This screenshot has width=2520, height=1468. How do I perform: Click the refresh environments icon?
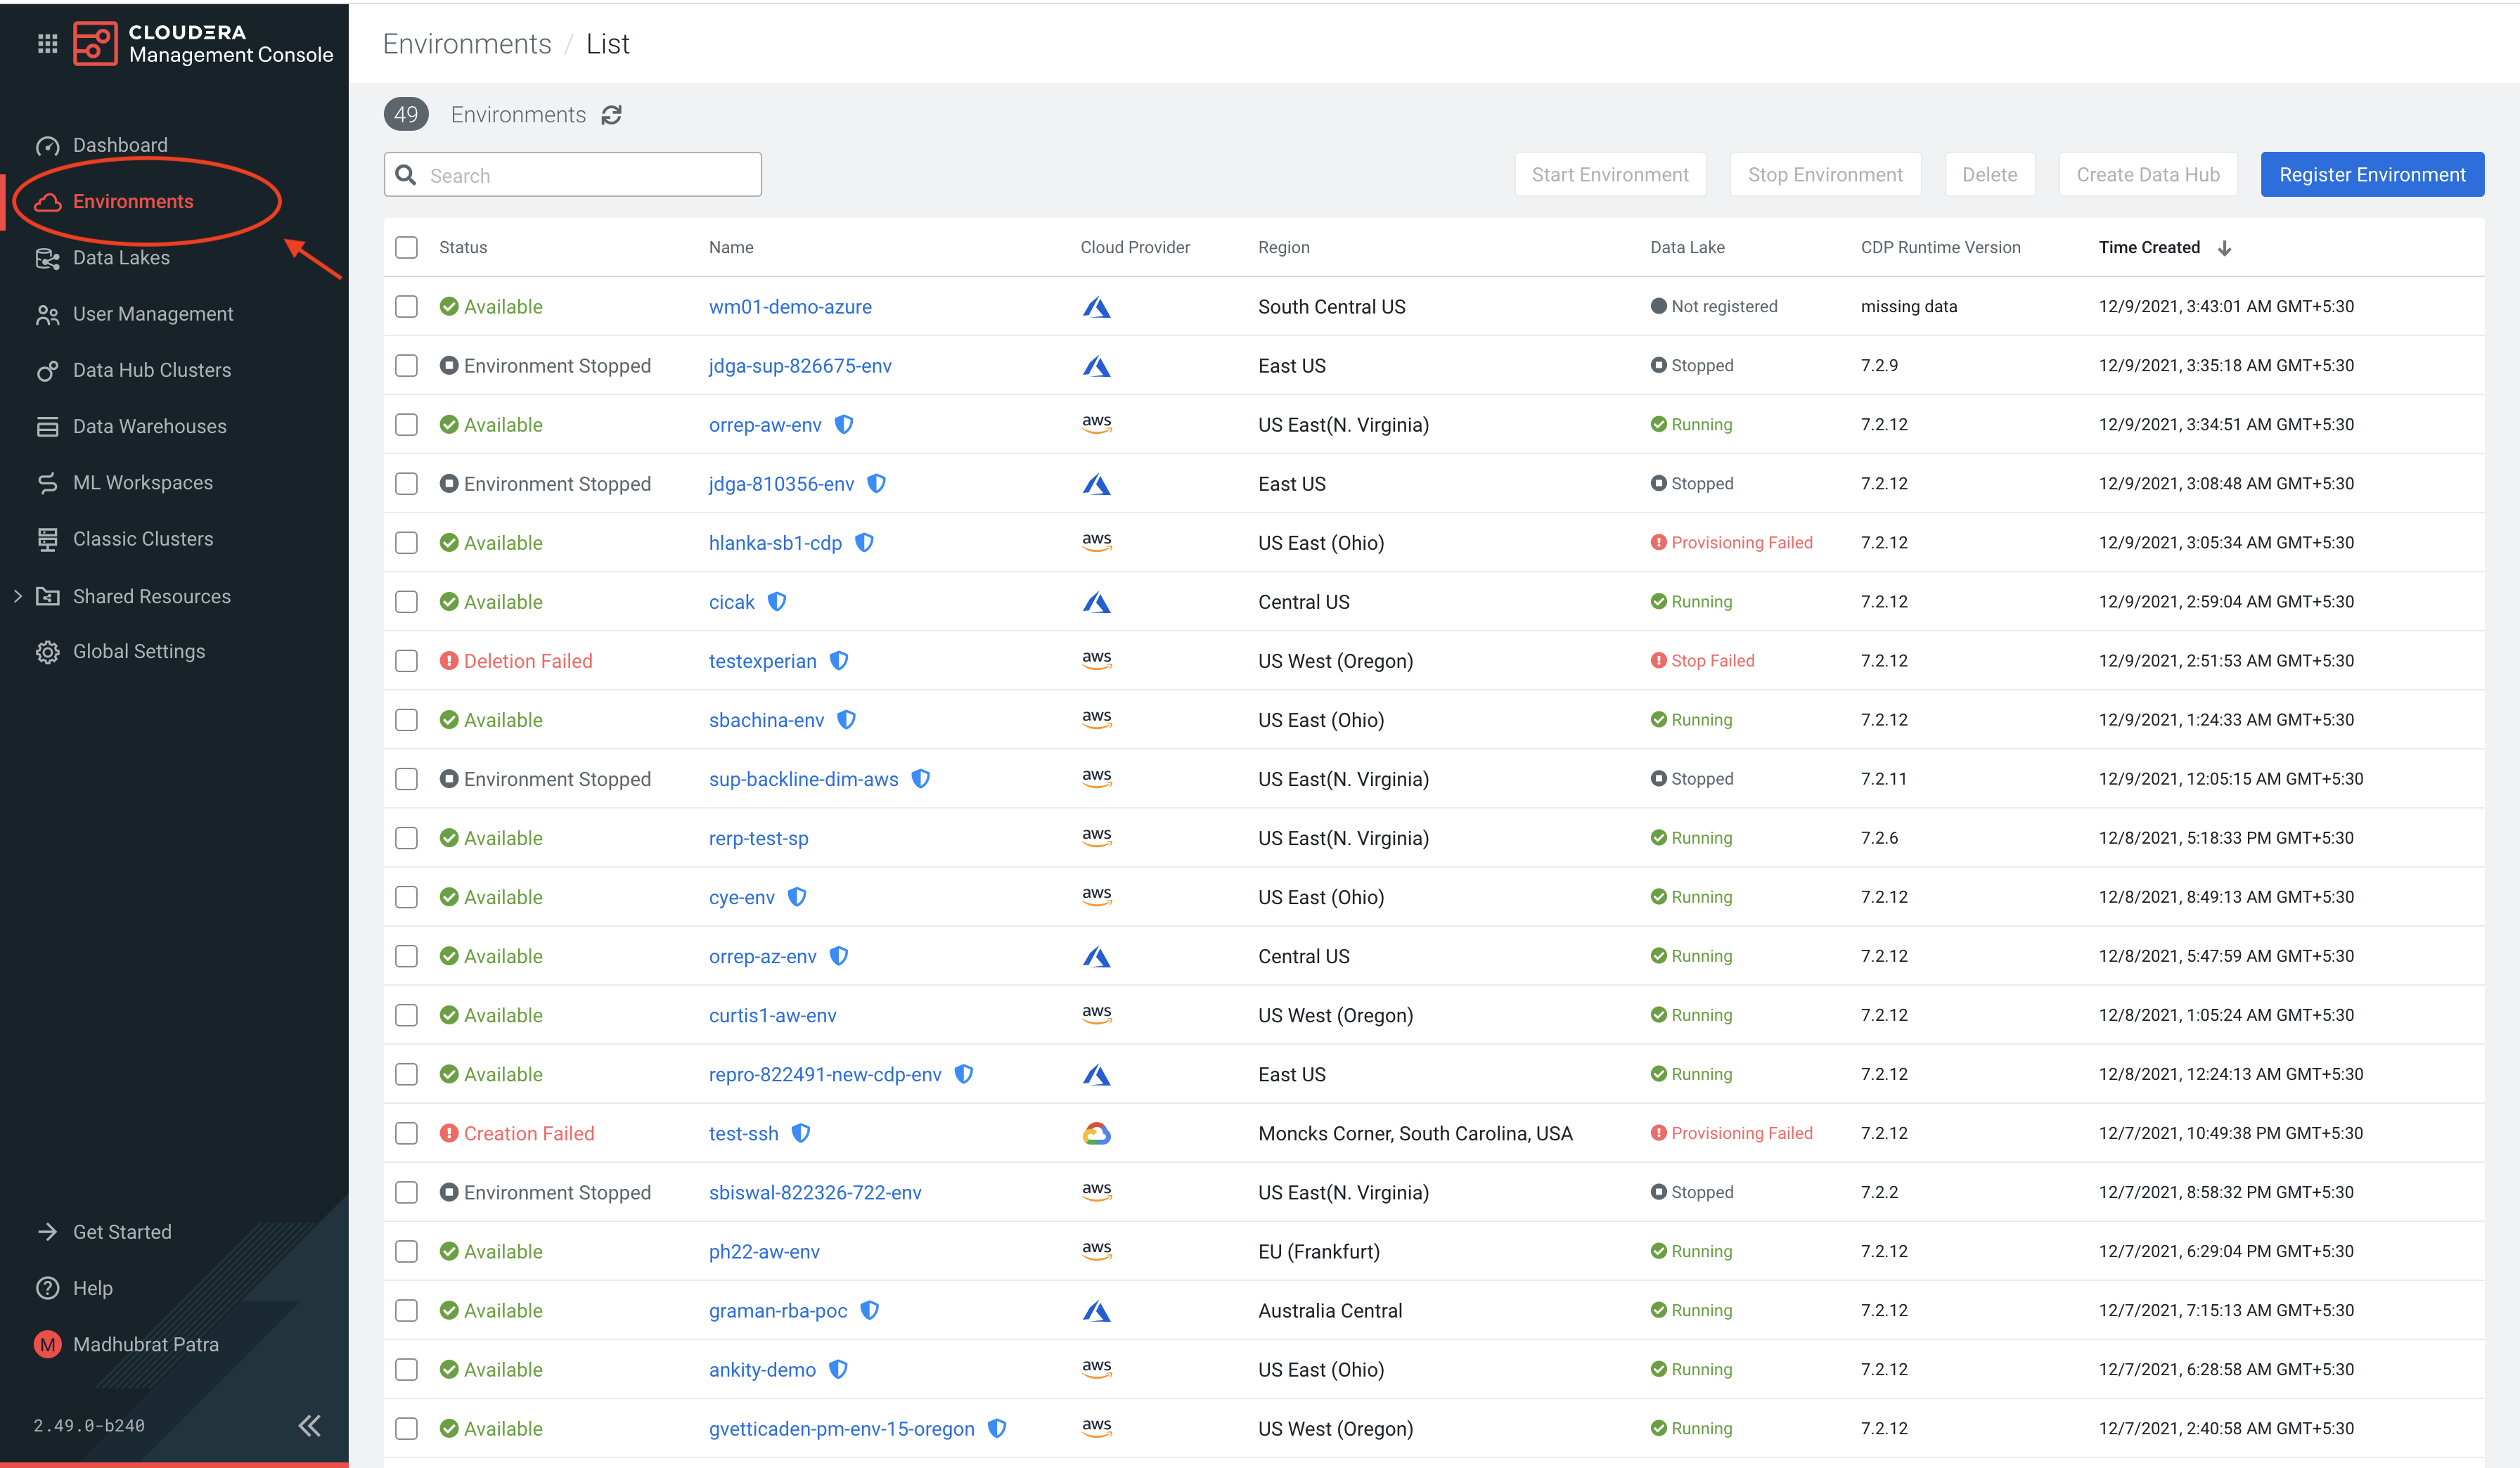pyautogui.click(x=612, y=115)
